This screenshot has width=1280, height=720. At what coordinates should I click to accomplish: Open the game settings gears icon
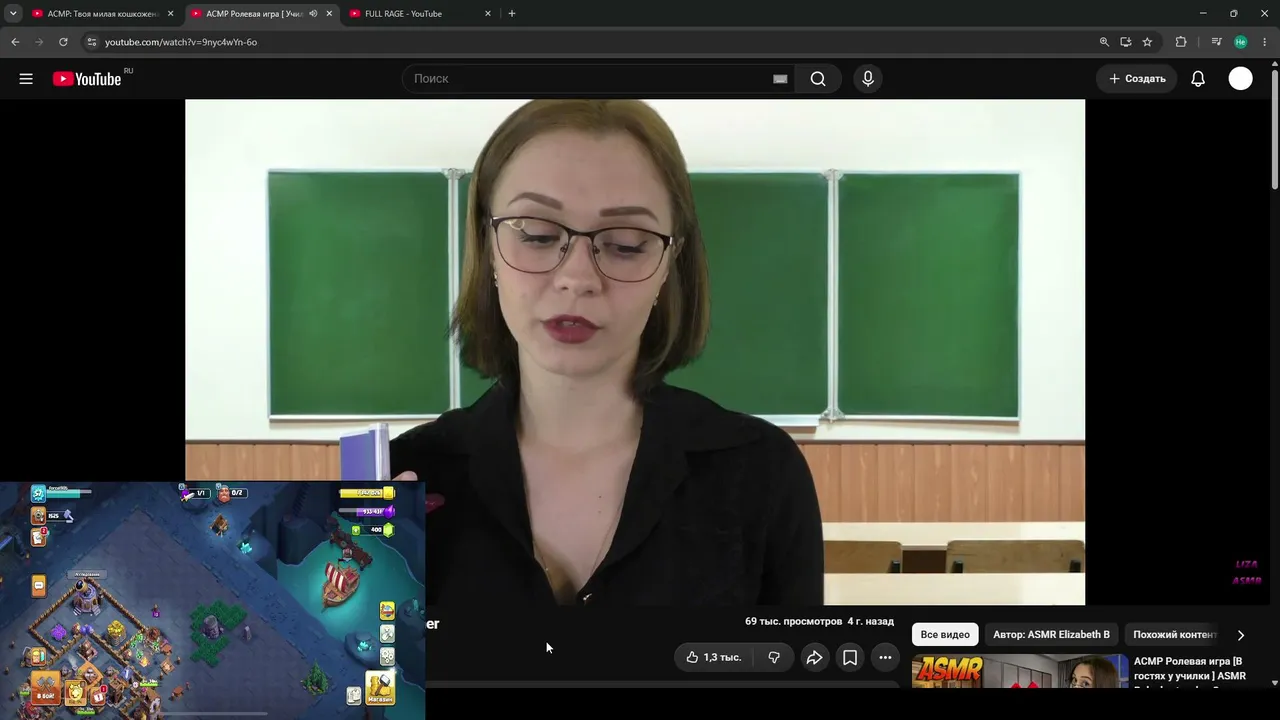click(387, 656)
